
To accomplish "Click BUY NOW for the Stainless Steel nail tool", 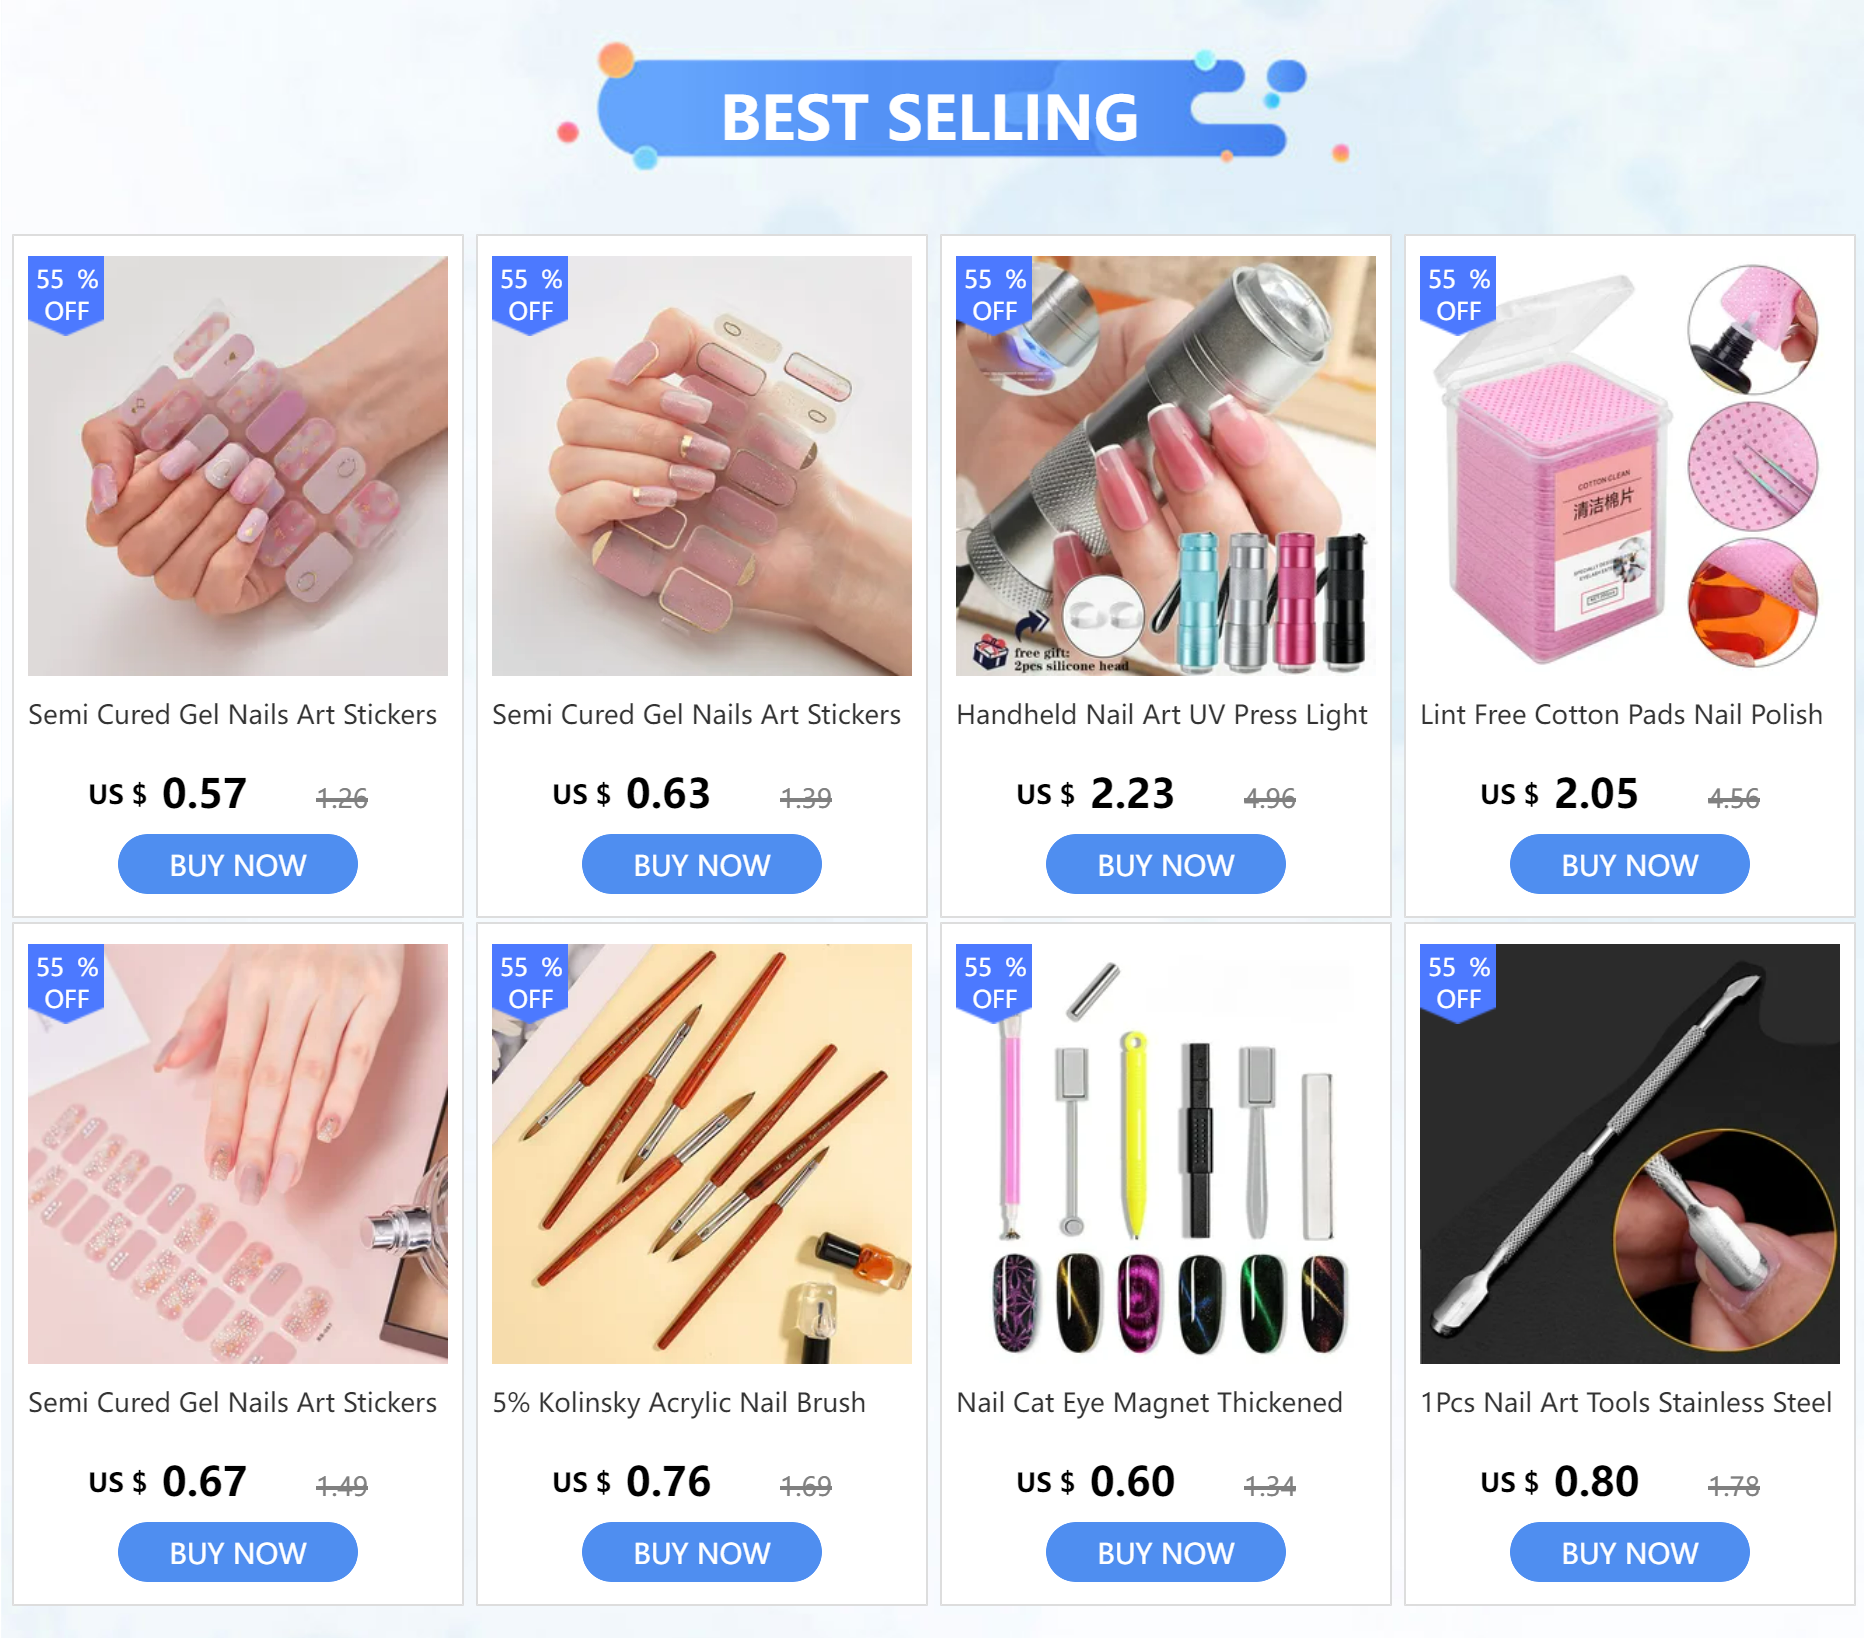I will coord(1630,1553).
